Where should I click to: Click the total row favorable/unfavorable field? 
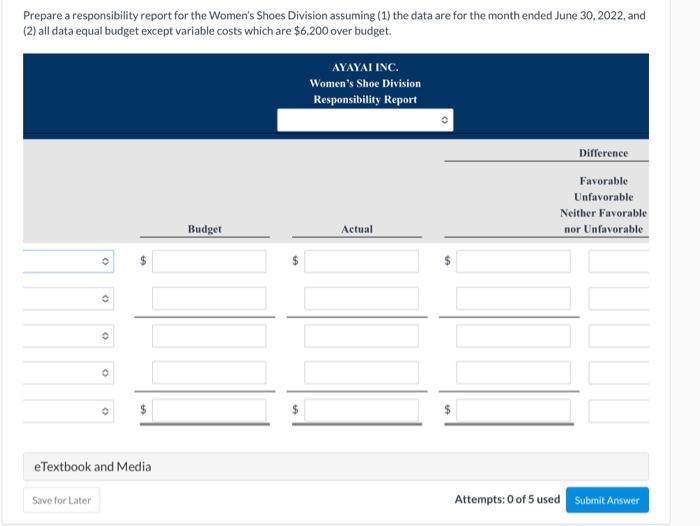point(619,410)
